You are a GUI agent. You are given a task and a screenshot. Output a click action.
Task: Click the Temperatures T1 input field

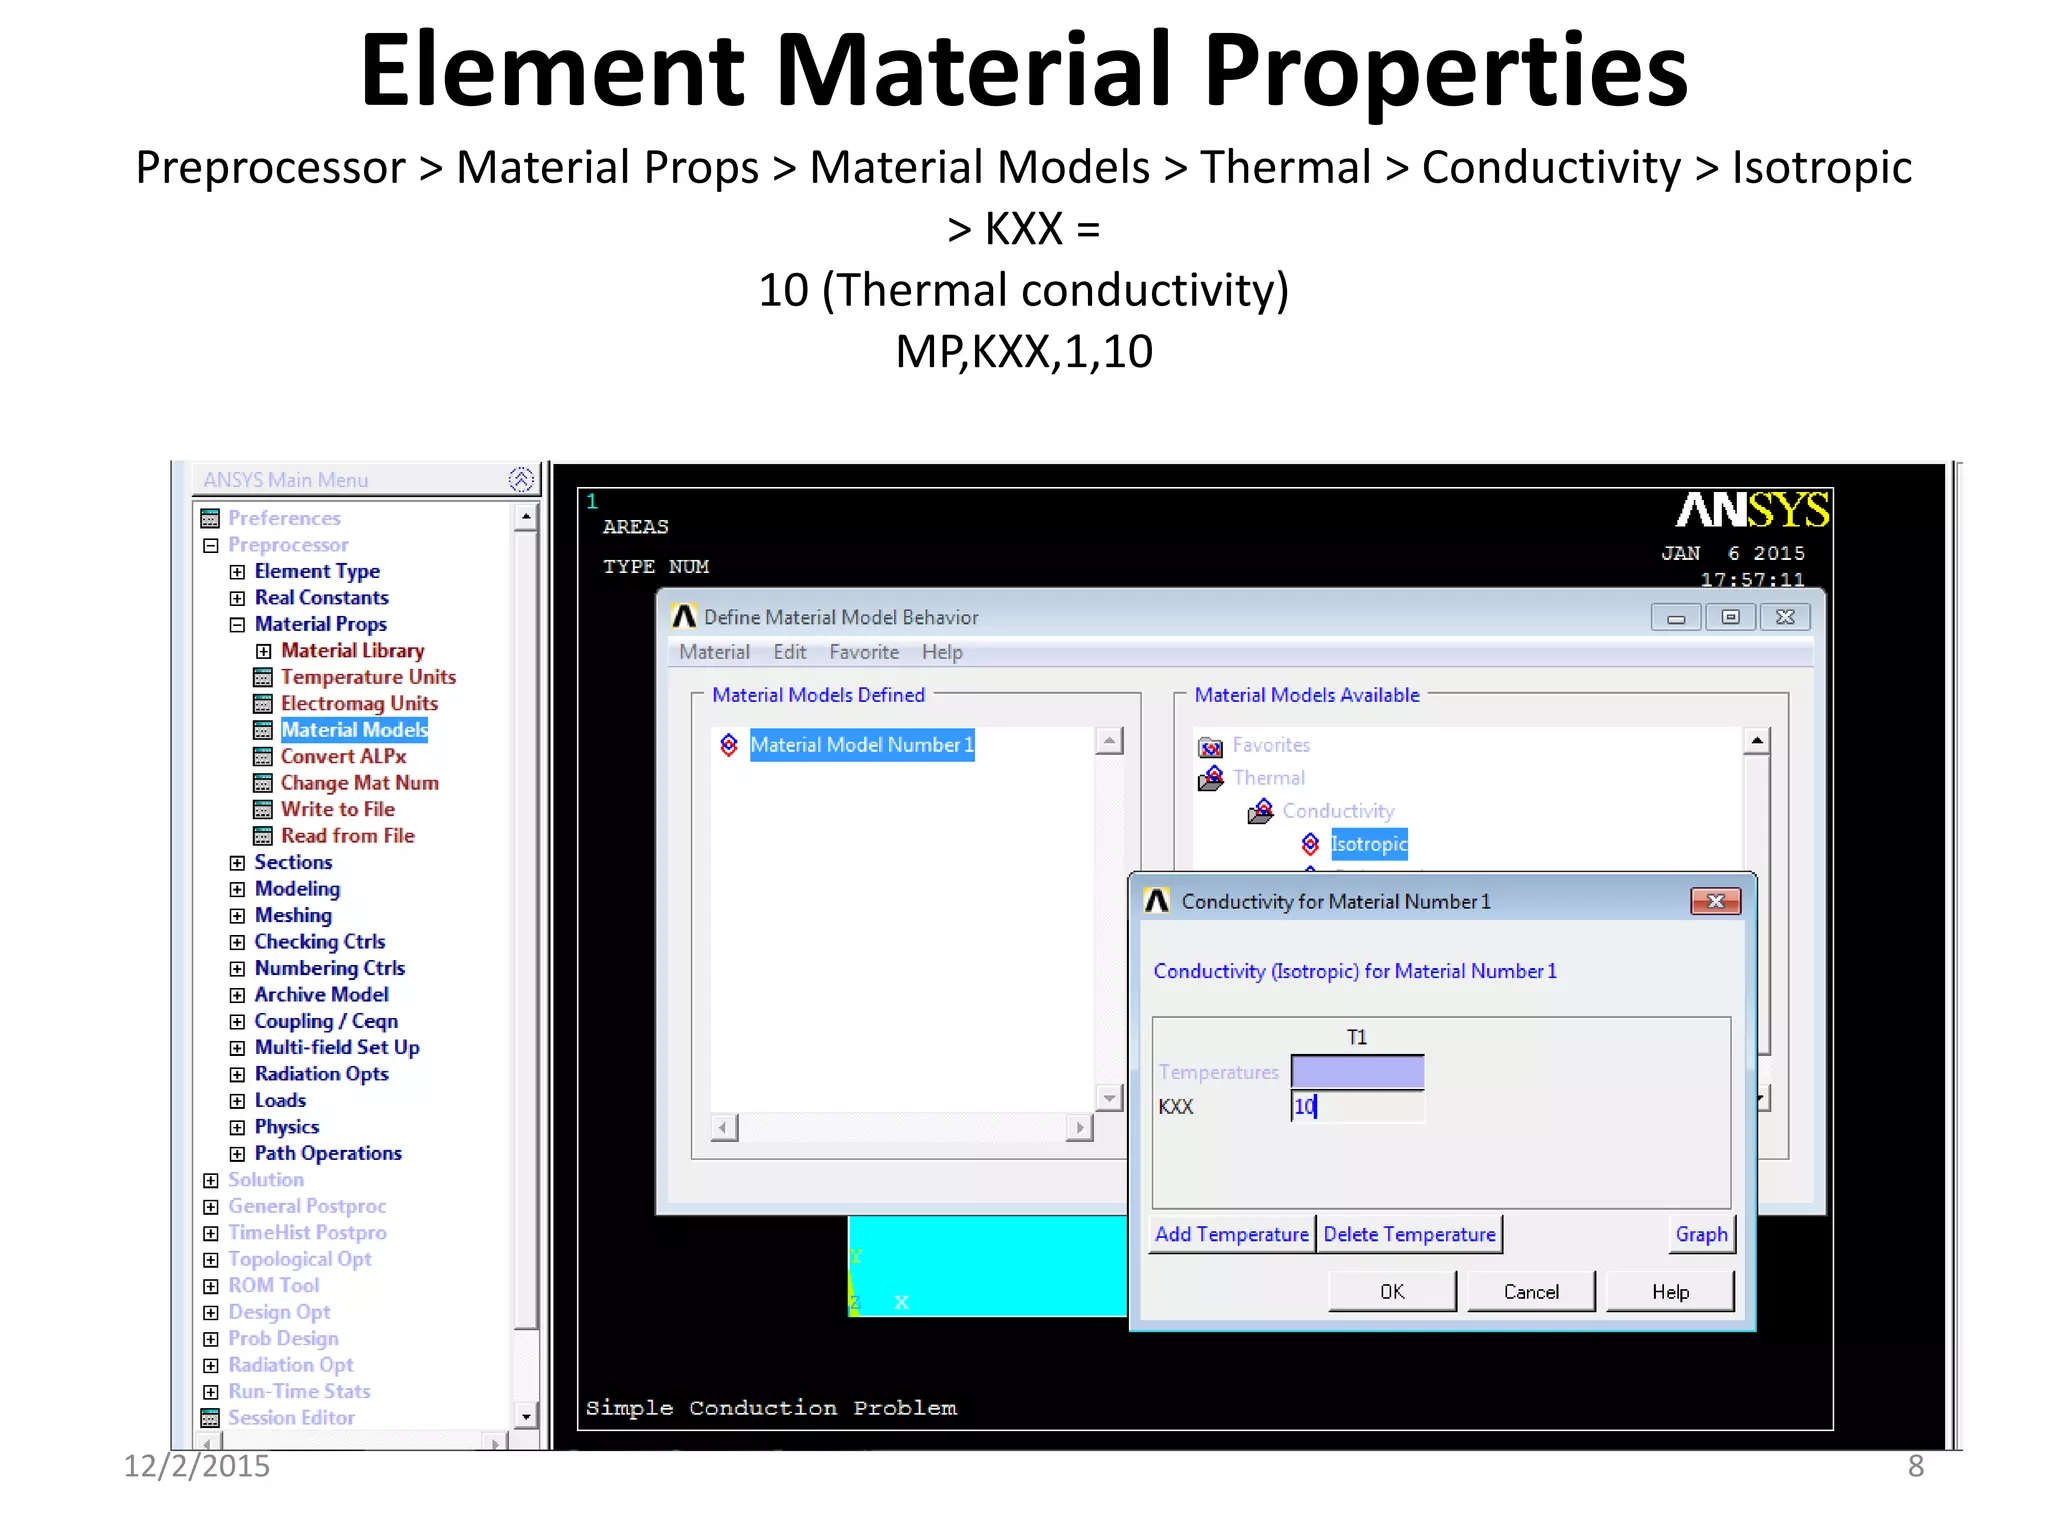[1357, 1072]
